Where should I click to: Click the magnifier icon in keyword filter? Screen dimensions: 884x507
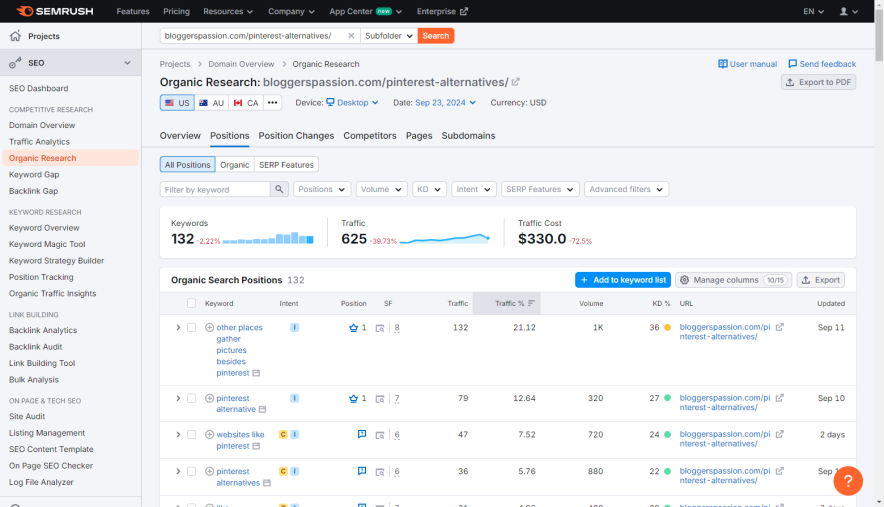click(x=279, y=189)
